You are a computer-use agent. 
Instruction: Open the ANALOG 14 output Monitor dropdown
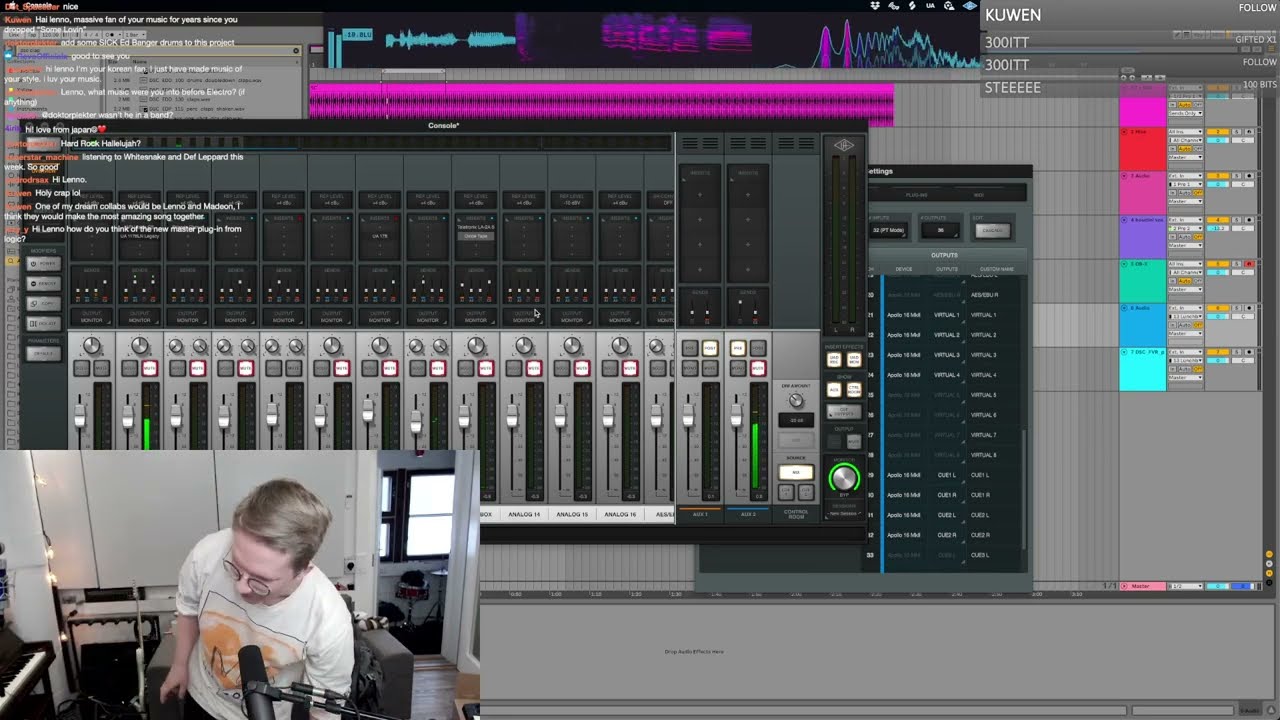(524, 318)
